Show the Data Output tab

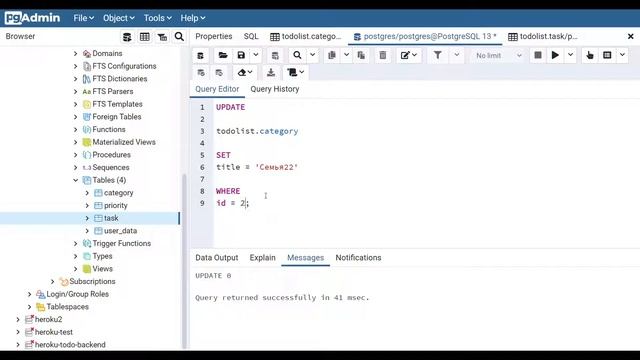(217, 258)
